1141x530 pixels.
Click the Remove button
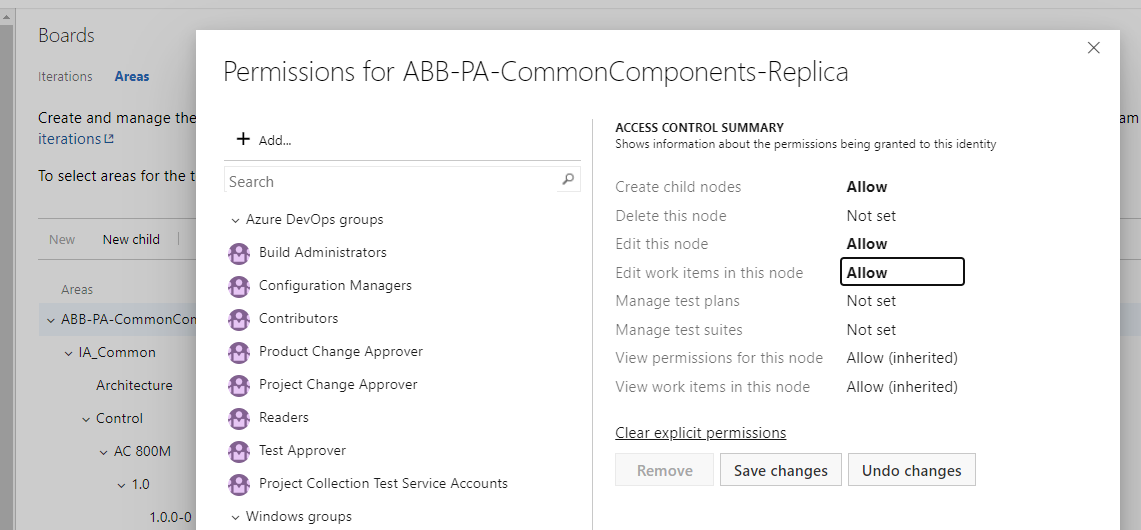click(x=664, y=470)
